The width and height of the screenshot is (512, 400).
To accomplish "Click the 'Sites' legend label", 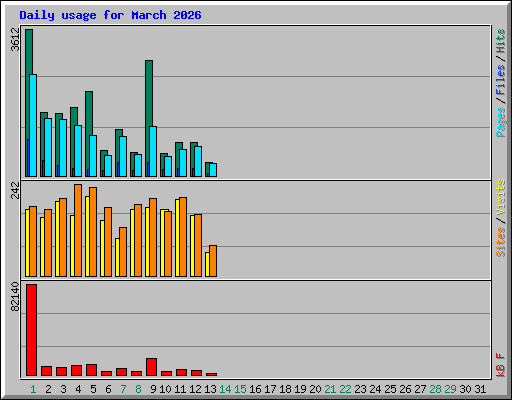I will coord(500,242).
